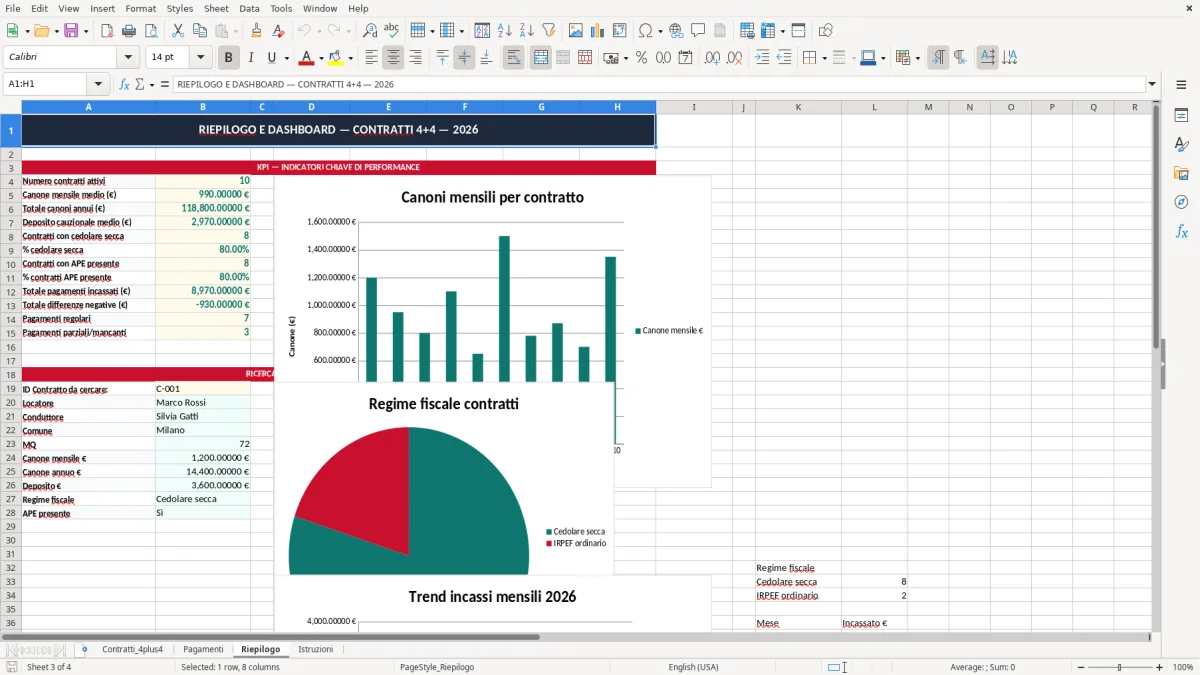Click the zoom slider handle
Screen dimensions: 1200x675
point(1119,667)
